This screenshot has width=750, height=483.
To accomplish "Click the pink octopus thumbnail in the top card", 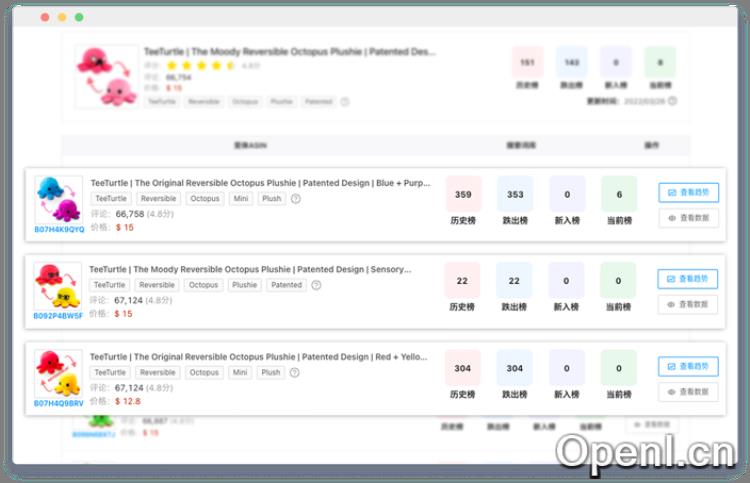I will (106, 75).
